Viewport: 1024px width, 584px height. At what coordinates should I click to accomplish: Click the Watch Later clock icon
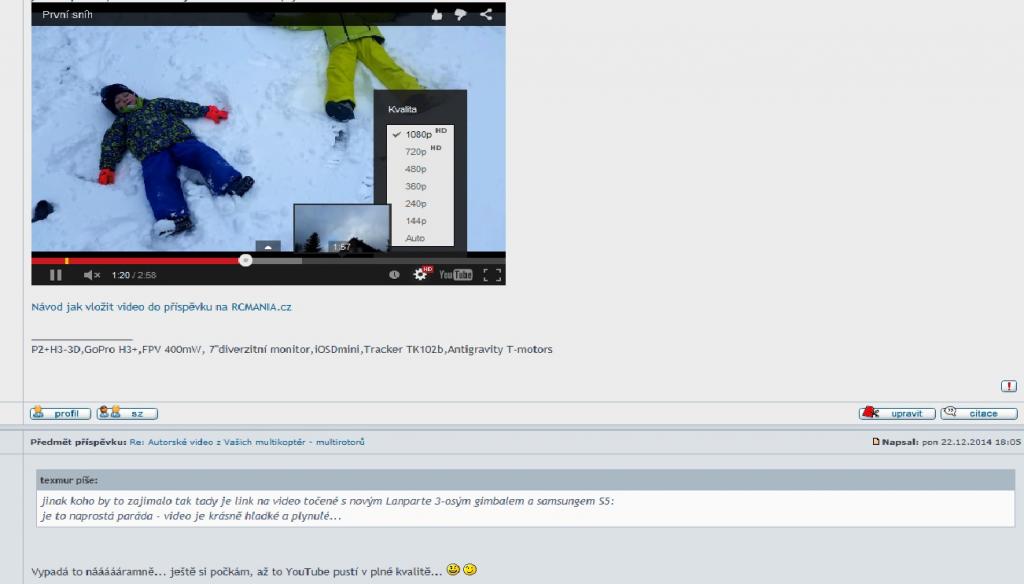point(394,275)
